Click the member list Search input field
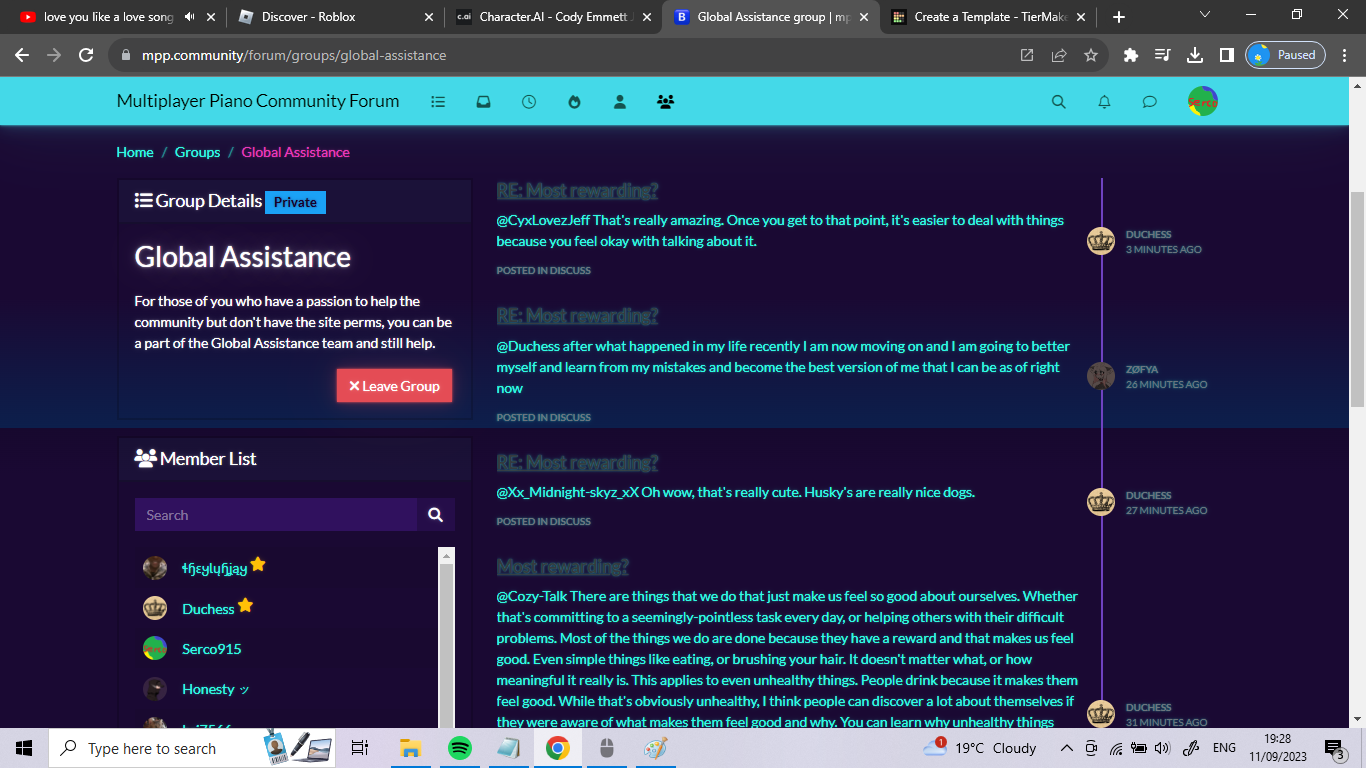This screenshot has width=1366, height=768. coord(276,515)
